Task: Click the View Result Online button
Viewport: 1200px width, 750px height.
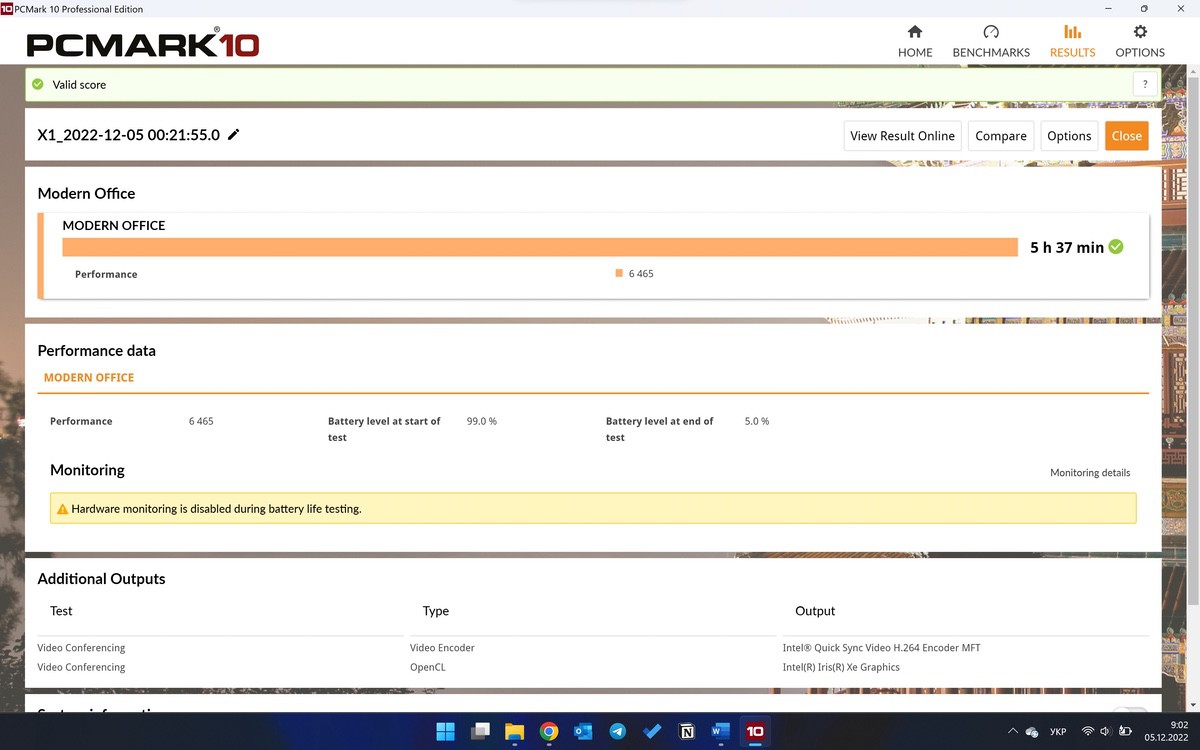Action: pos(902,136)
